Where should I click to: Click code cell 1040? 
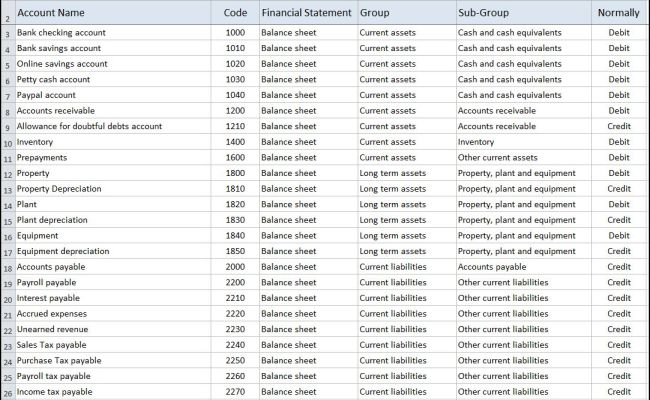(235, 95)
